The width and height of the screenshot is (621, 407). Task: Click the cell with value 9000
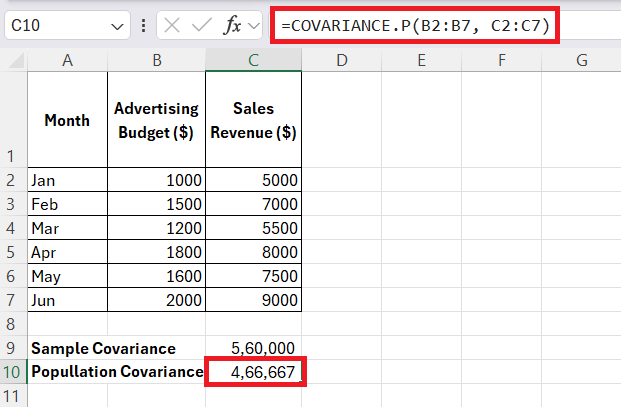coord(253,300)
